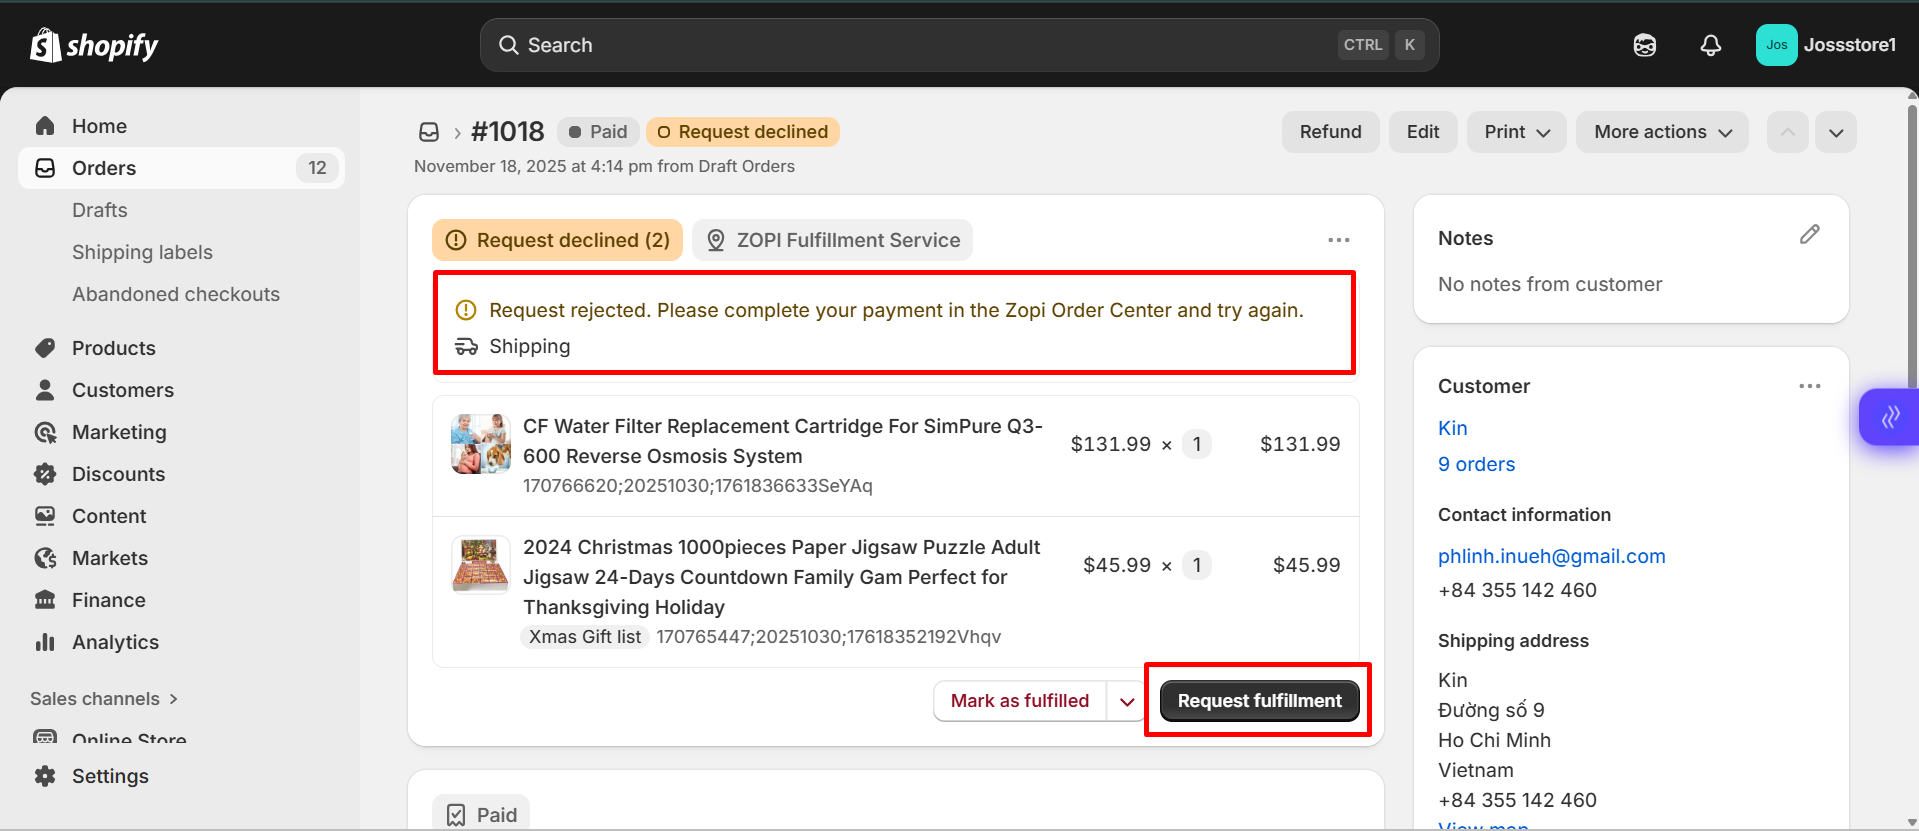Go to next order using down arrow
Screen dimensions: 1919x831
[x=1836, y=132]
